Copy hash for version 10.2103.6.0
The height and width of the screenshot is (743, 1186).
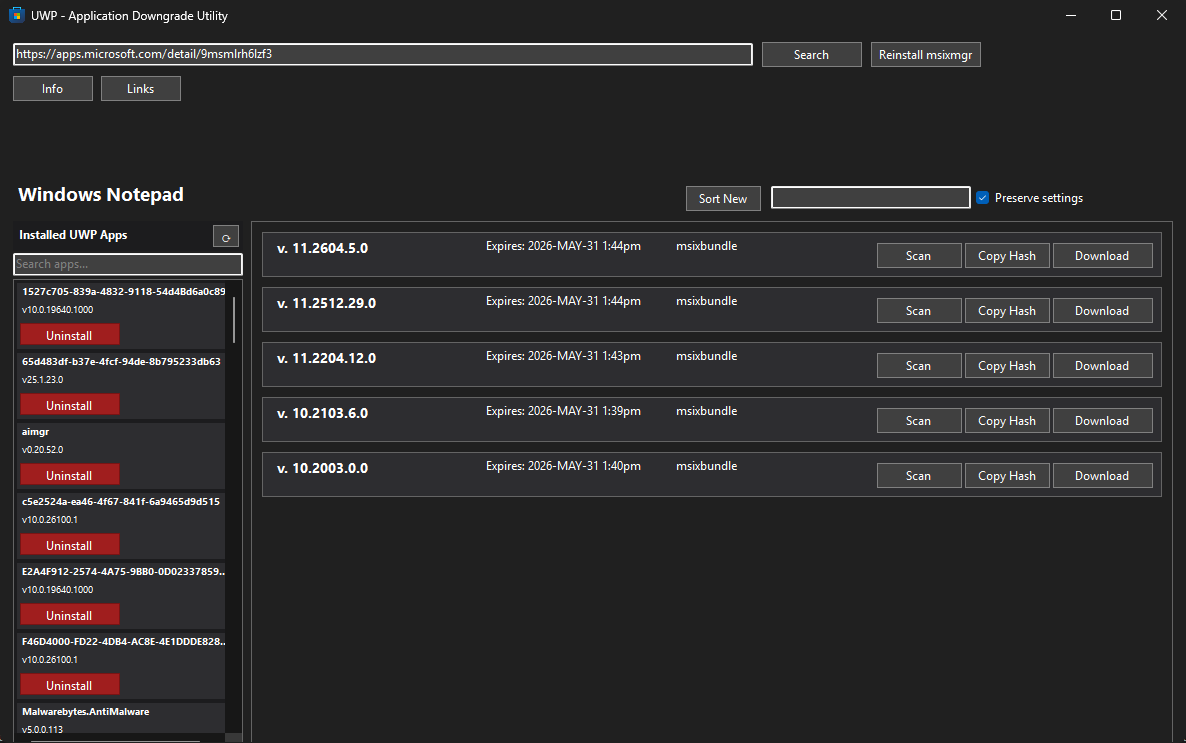(1007, 421)
